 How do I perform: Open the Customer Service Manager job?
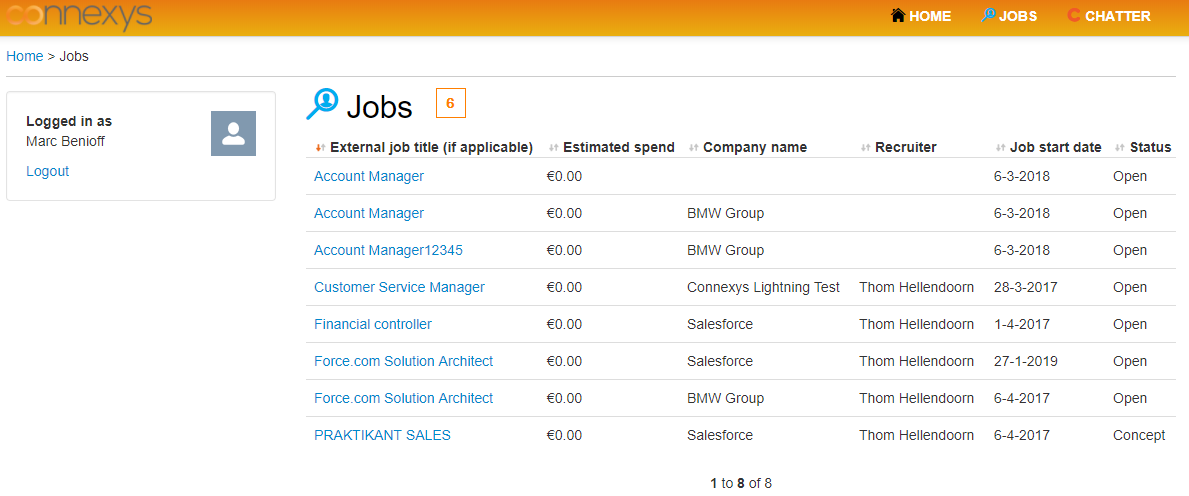[399, 287]
